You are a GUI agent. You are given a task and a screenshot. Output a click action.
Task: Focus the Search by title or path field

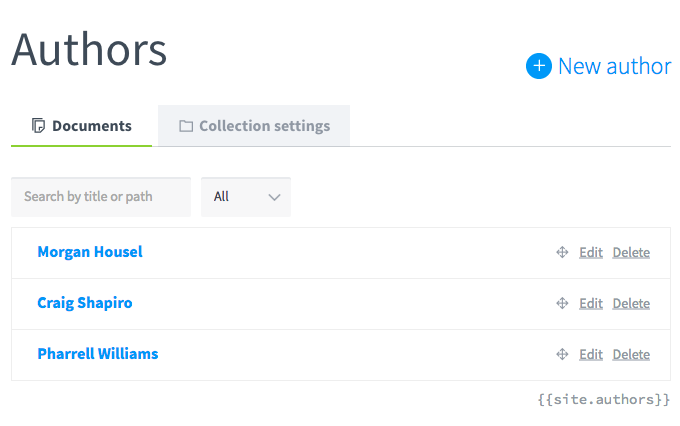point(101,197)
